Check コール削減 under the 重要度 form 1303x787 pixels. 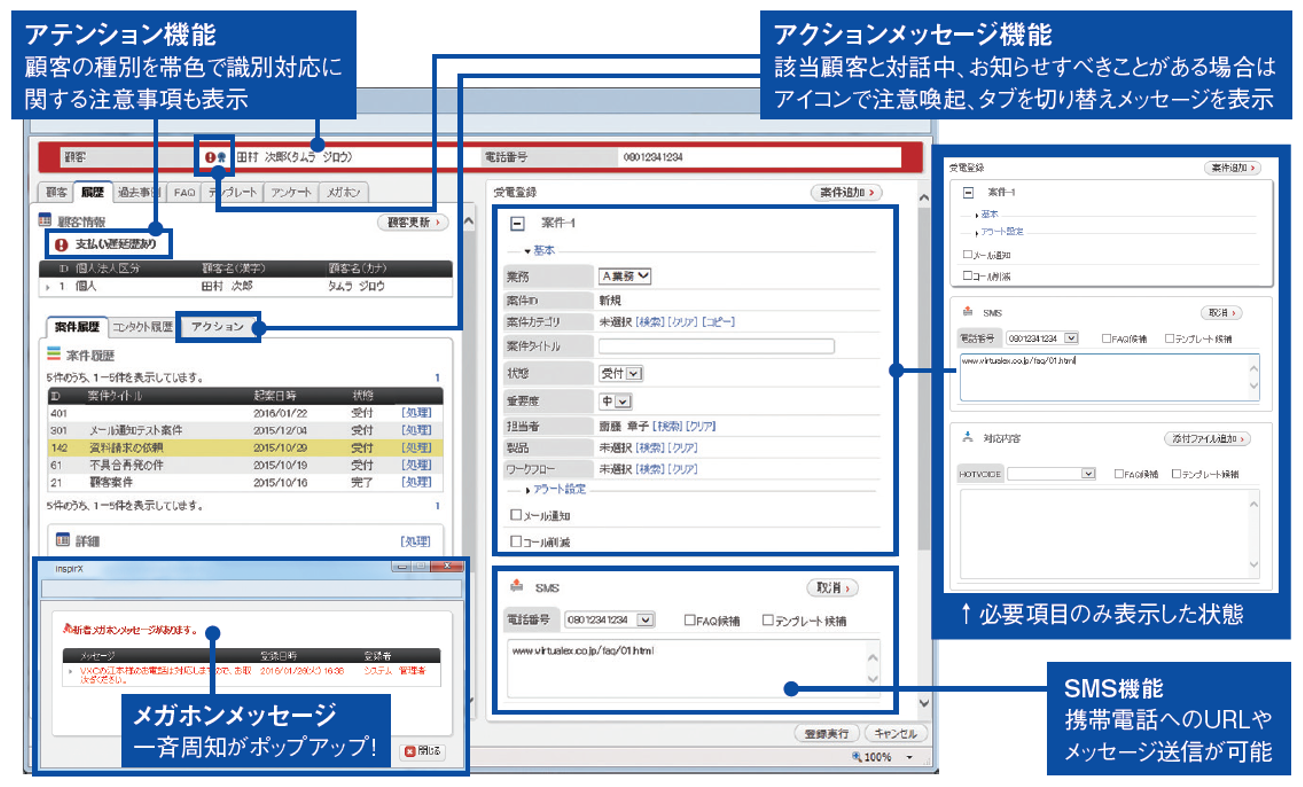516,542
